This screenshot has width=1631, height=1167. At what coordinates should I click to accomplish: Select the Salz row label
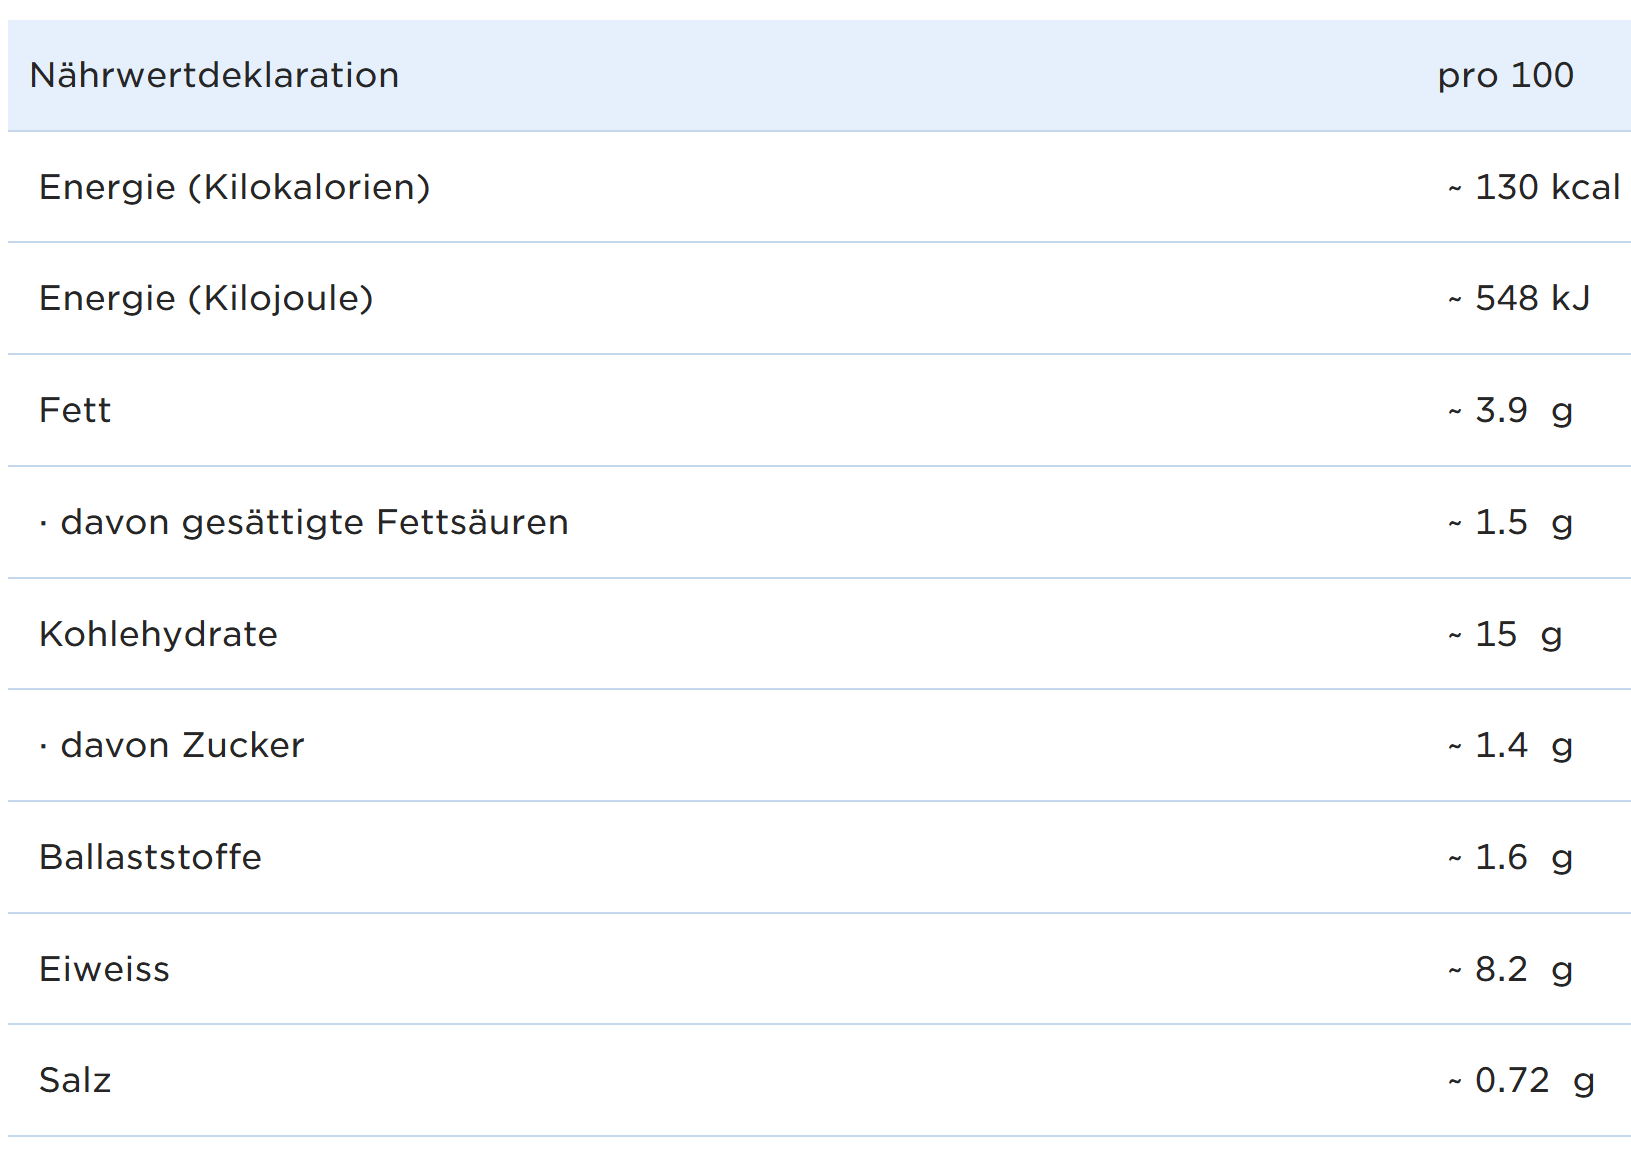click(x=75, y=1081)
